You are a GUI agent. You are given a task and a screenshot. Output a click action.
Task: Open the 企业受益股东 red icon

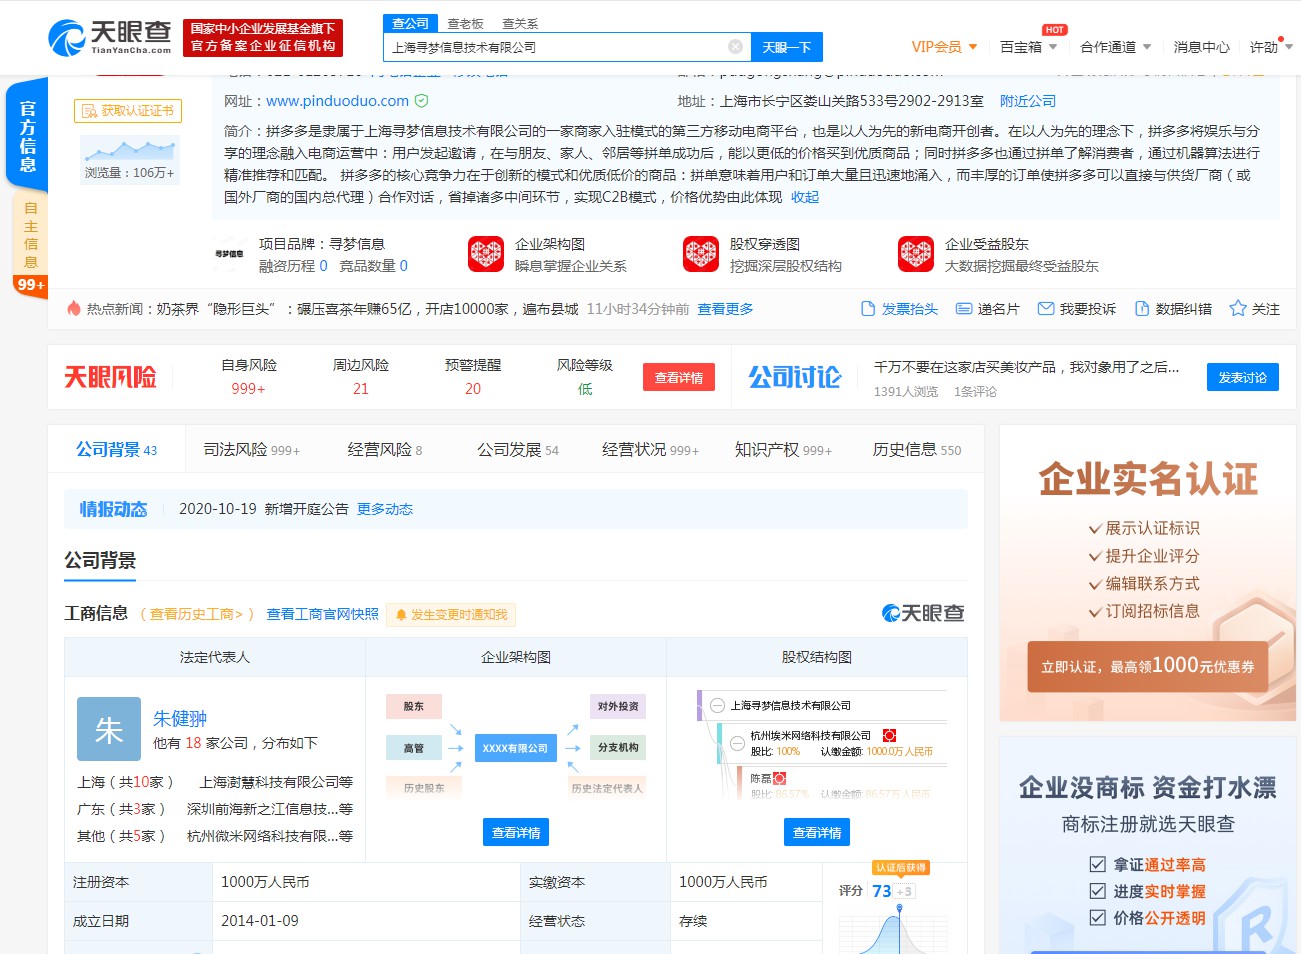tap(916, 254)
